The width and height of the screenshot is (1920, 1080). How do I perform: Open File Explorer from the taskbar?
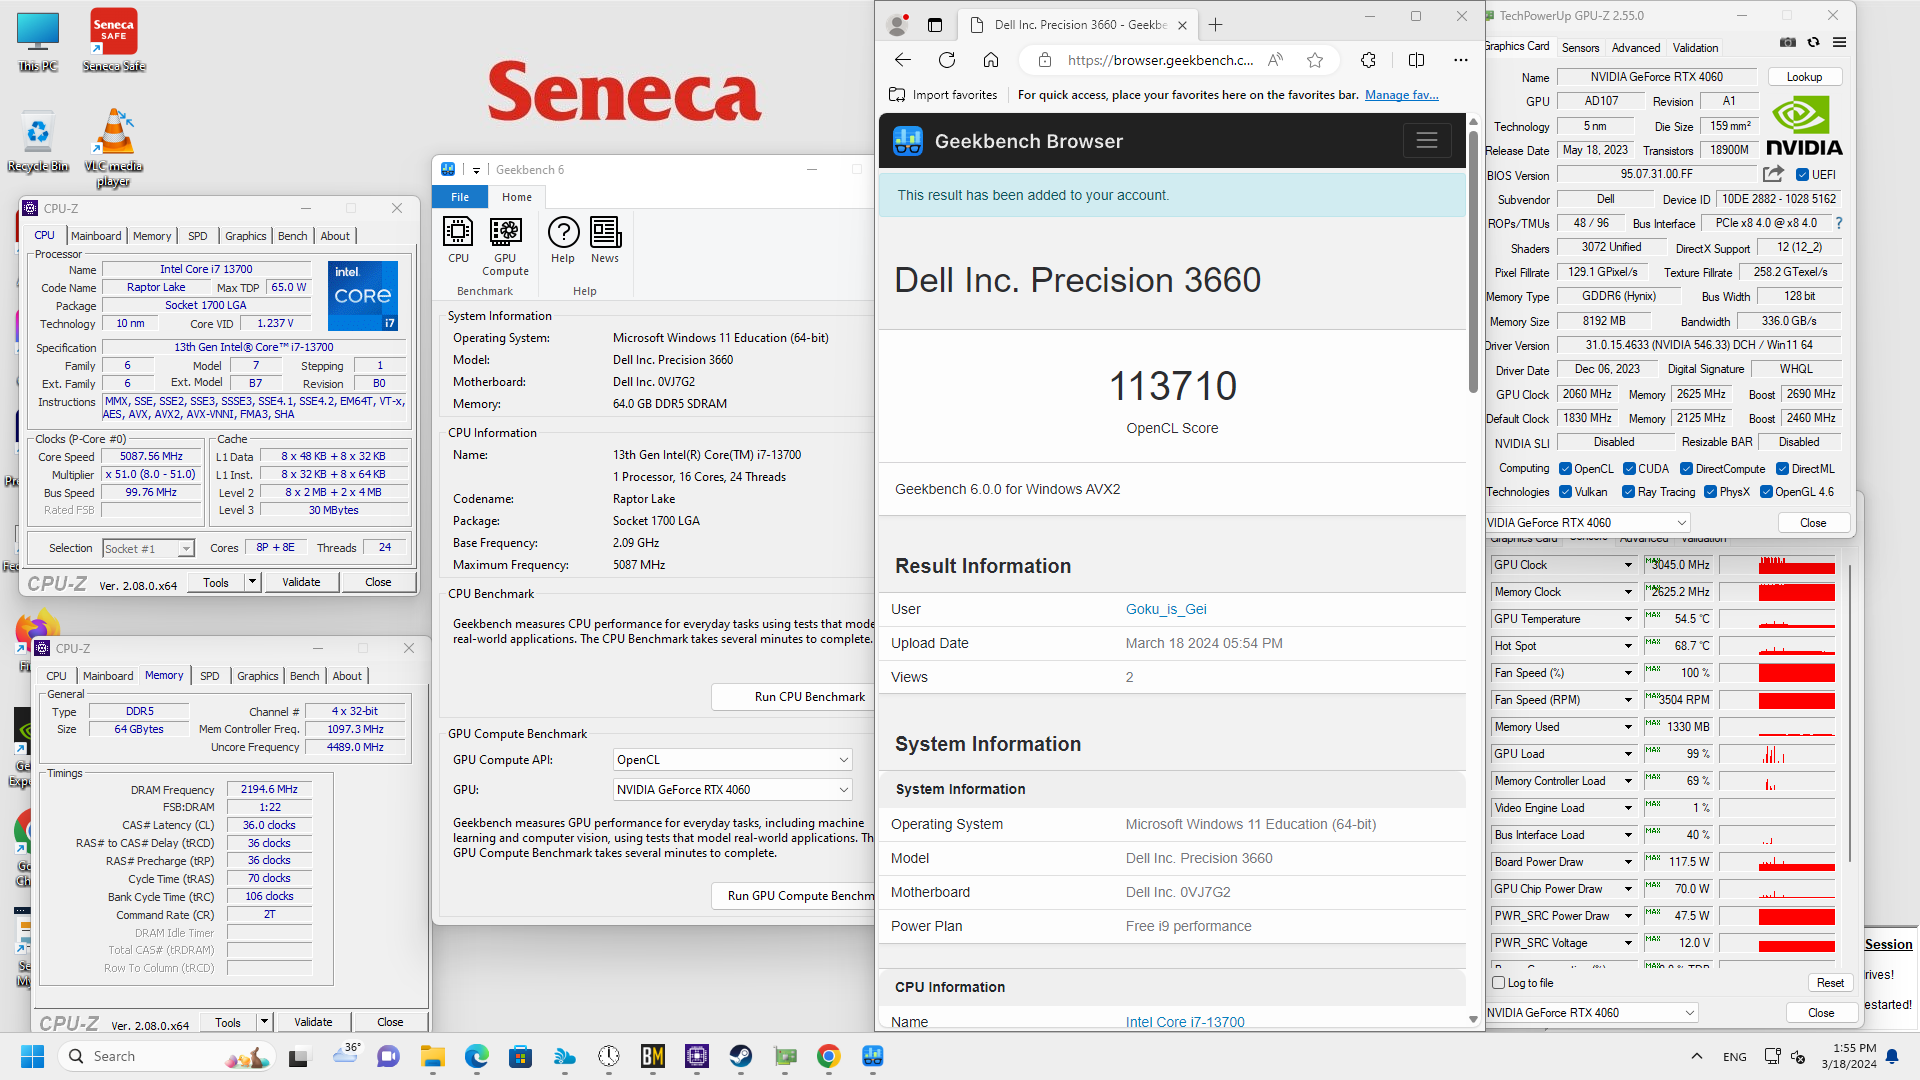pos(432,1056)
